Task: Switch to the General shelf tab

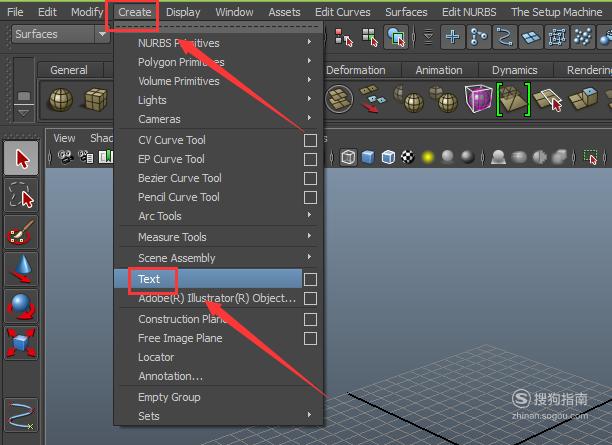Action: [69, 70]
